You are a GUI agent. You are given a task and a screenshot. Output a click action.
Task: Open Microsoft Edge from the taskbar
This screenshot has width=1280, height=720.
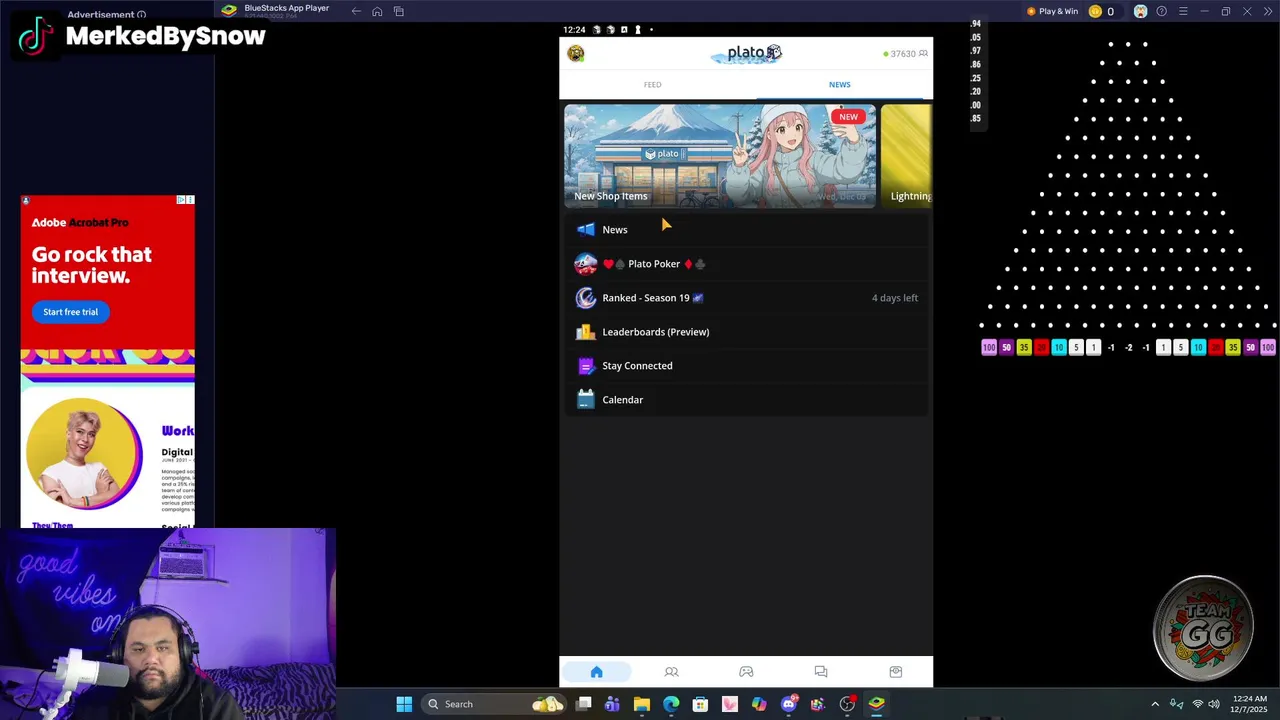pyautogui.click(x=671, y=704)
